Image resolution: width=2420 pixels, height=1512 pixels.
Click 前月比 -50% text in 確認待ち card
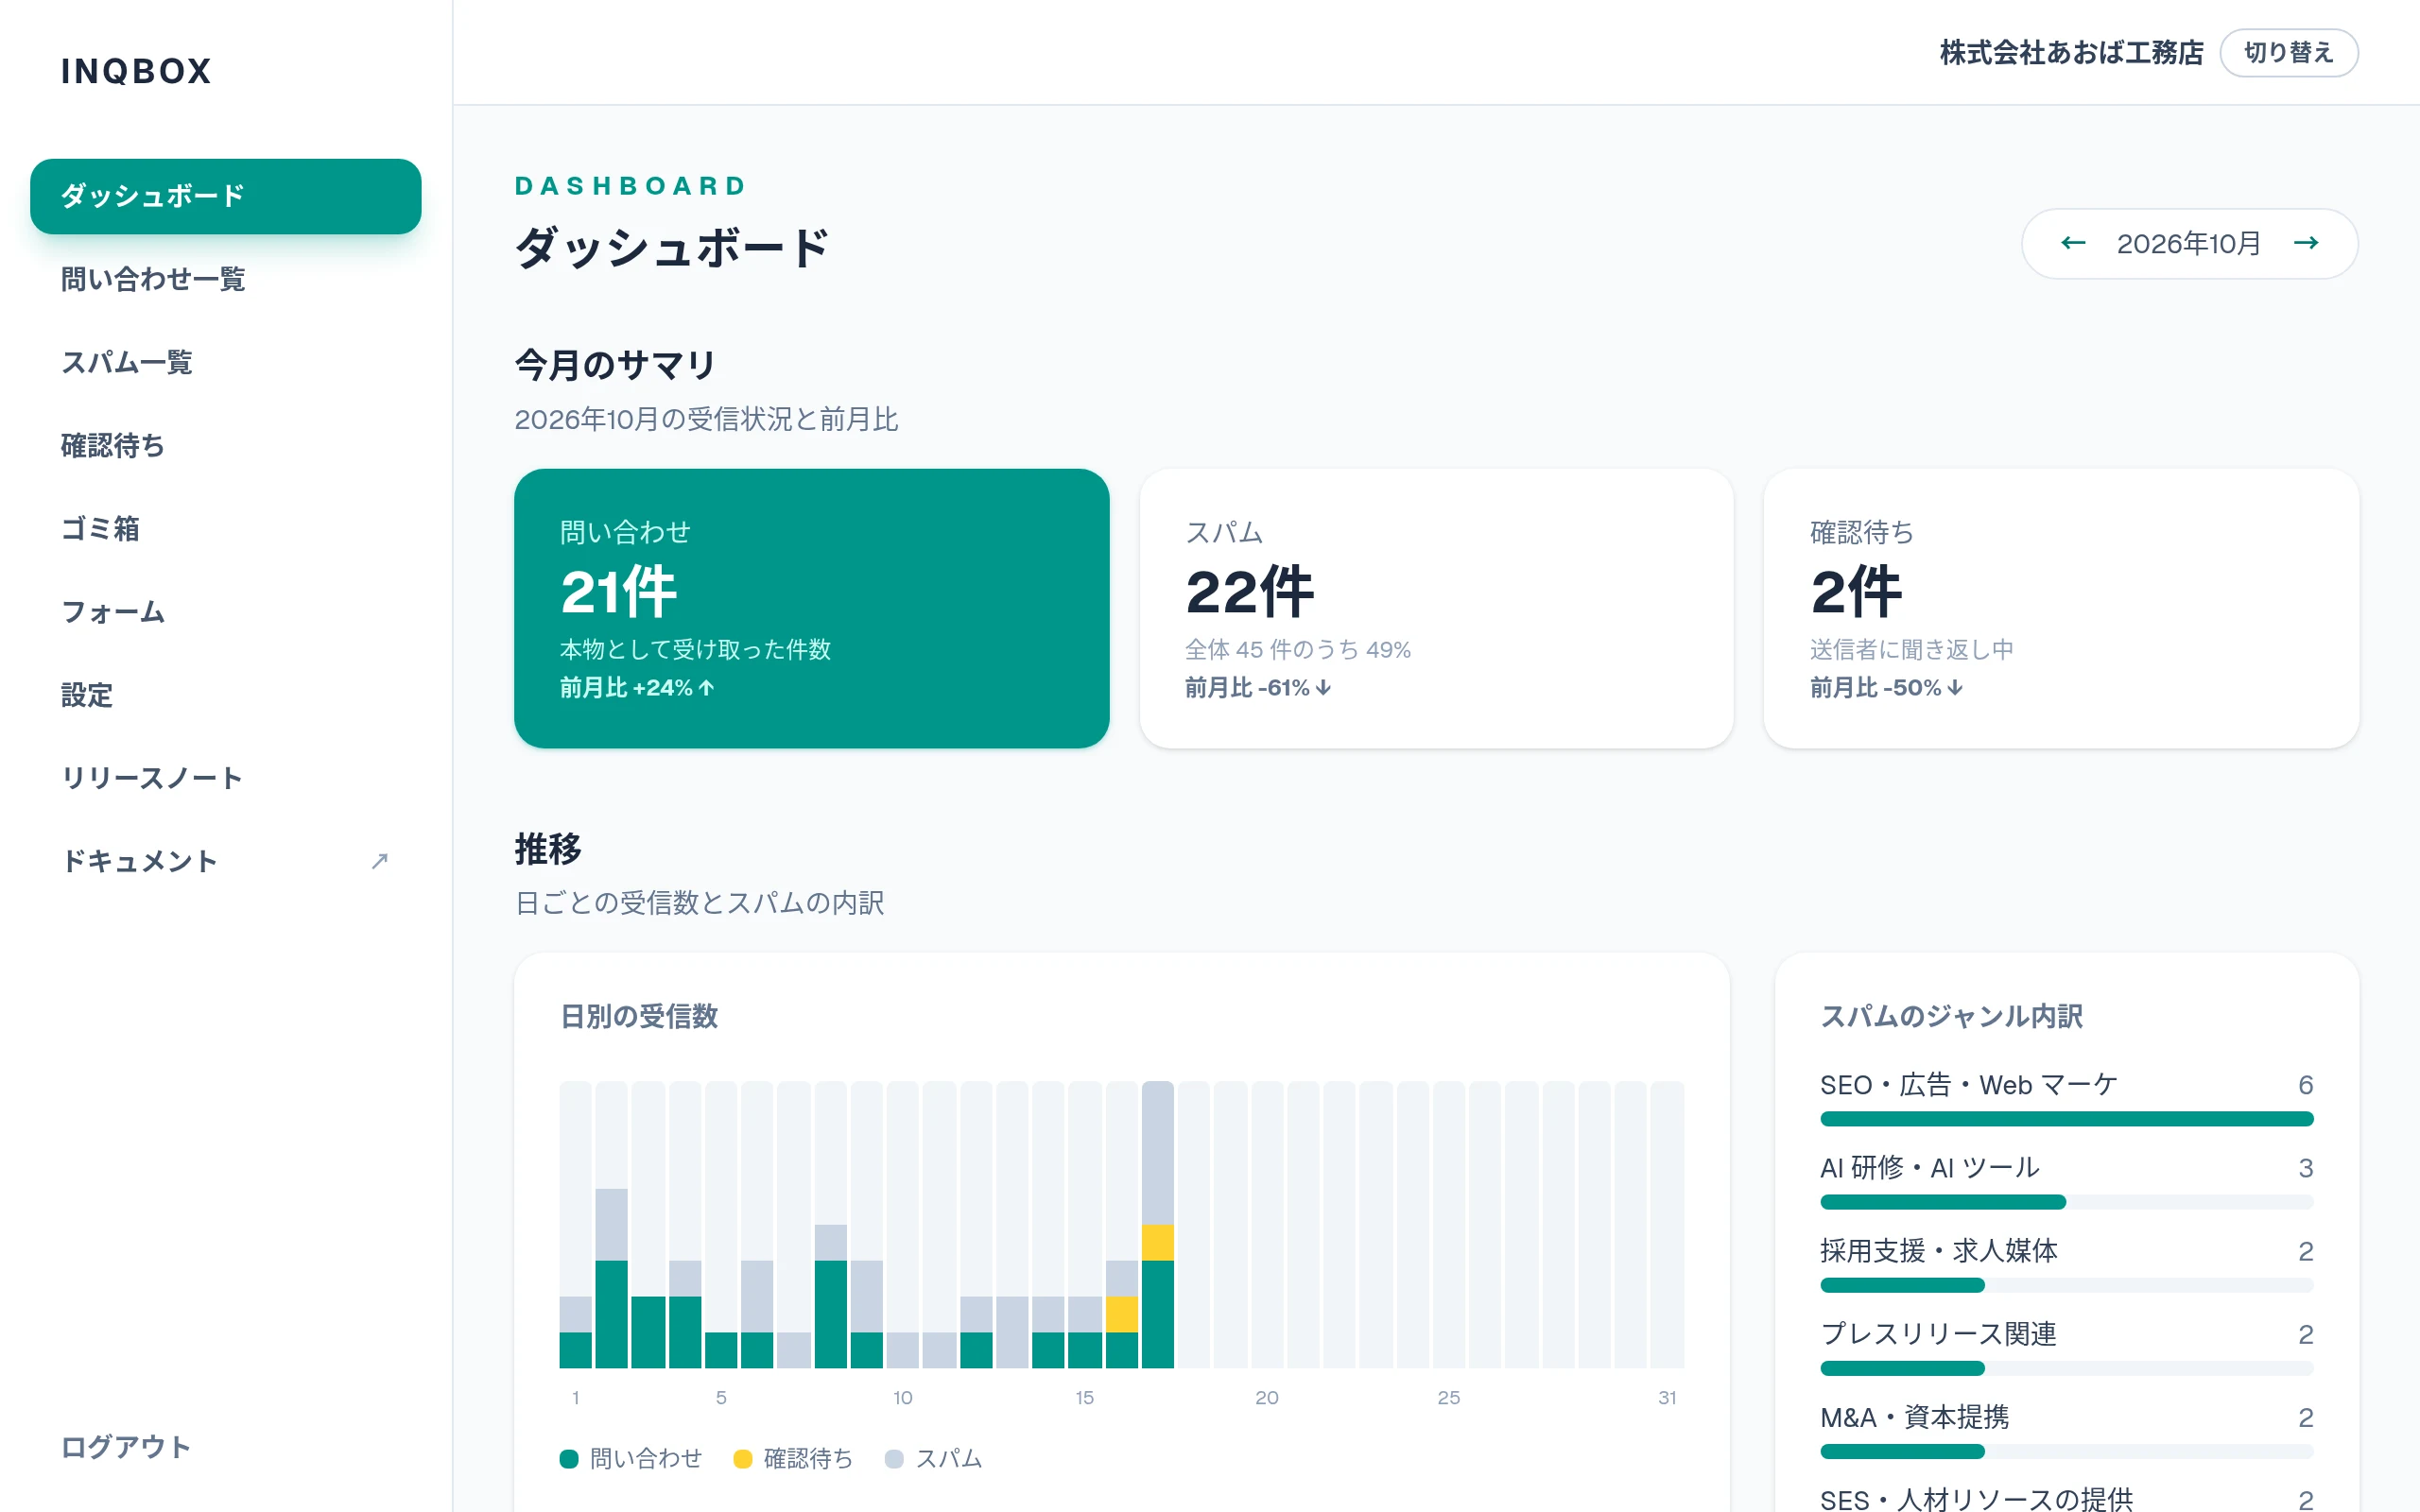coord(1886,687)
